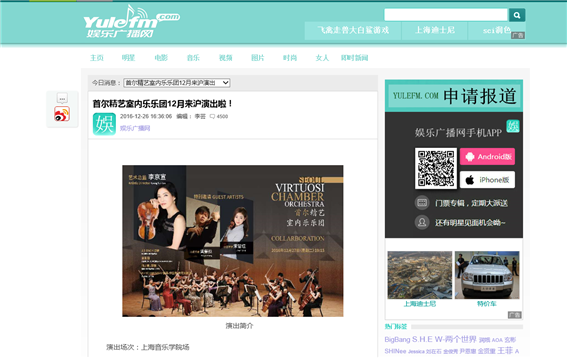This screenshot has height=362, width=567.
Task: Click the Android版 download button
Action: 487,157
